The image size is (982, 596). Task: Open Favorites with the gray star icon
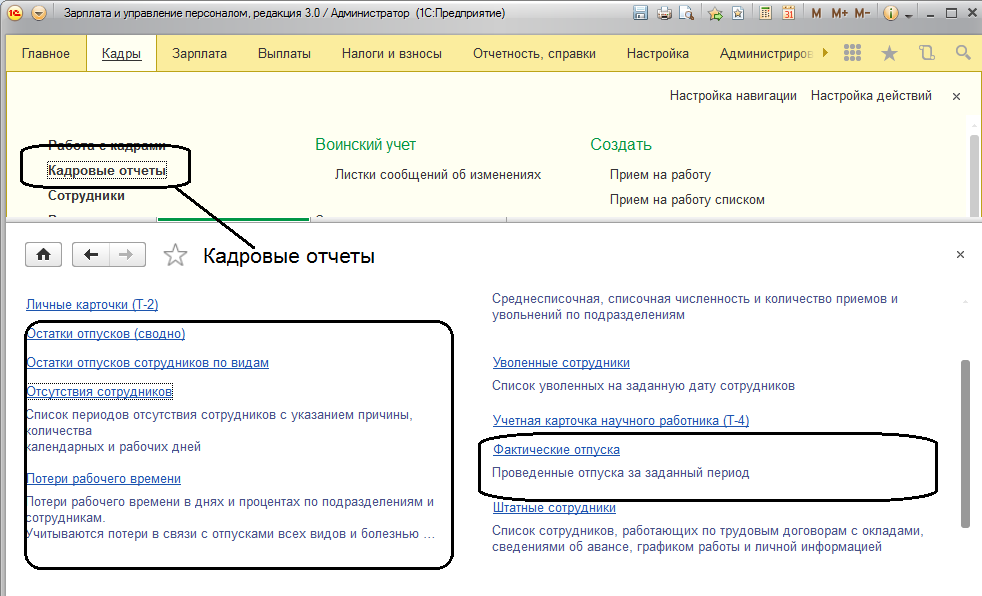click(x=889, y=53)
